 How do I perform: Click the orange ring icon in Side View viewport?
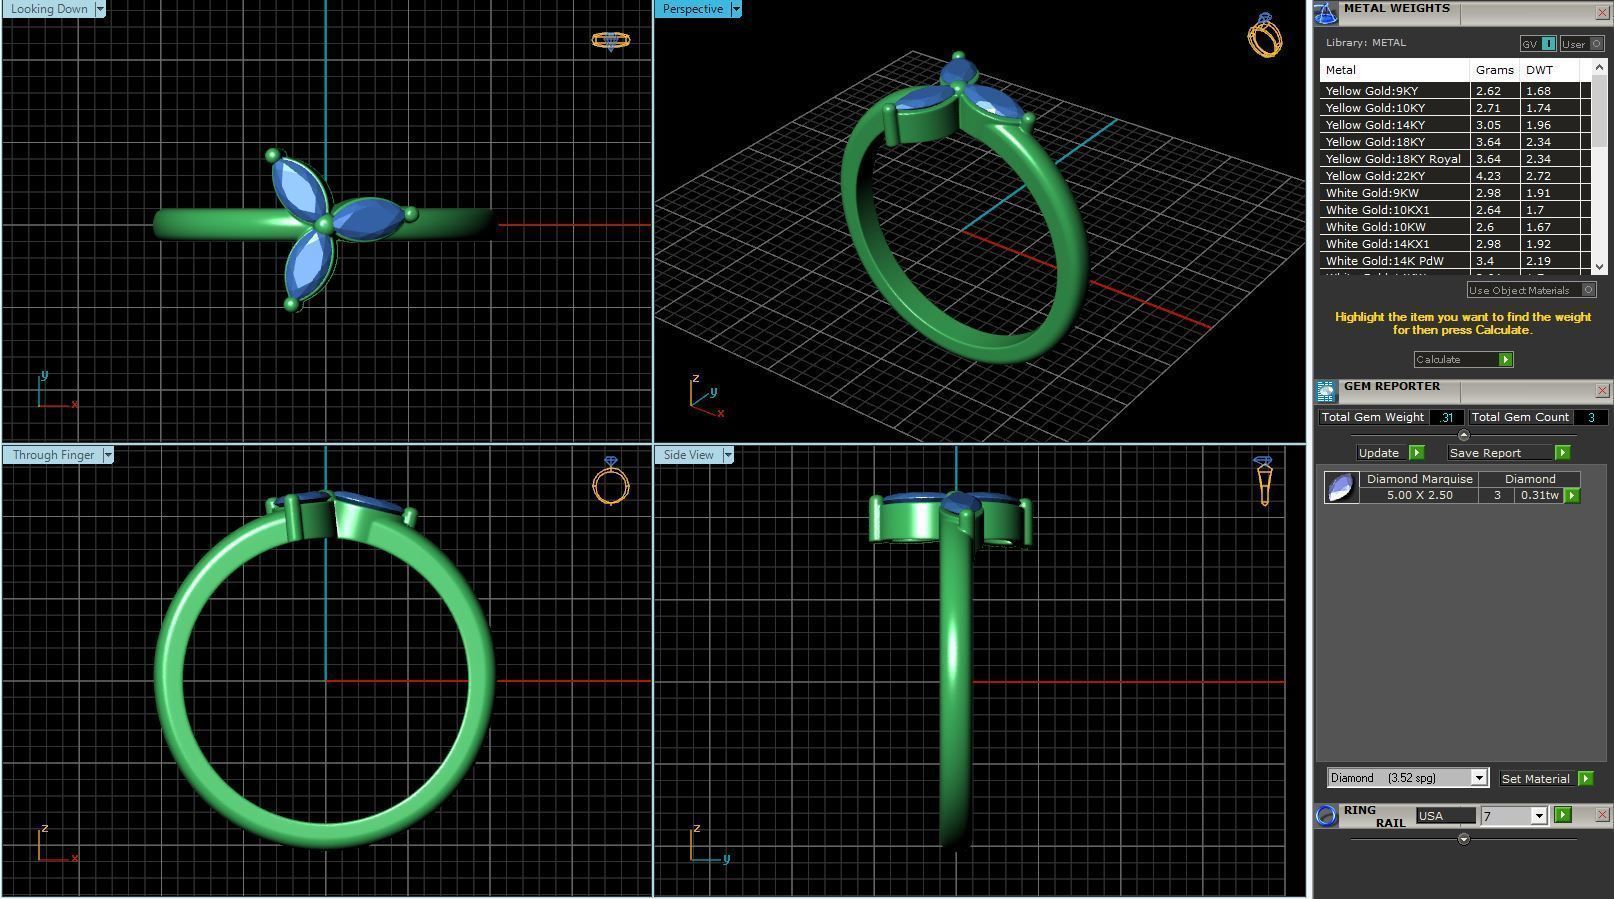point(1263,481)
